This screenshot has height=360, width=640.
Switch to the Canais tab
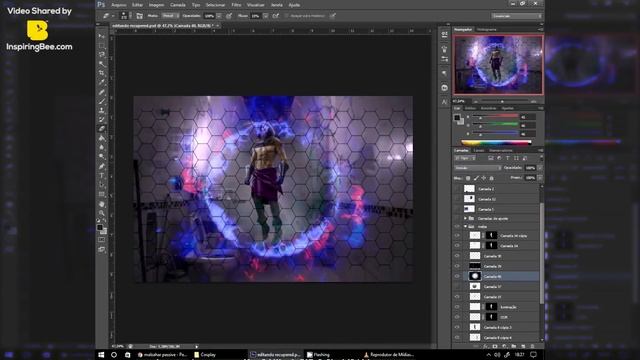[479, 150]
